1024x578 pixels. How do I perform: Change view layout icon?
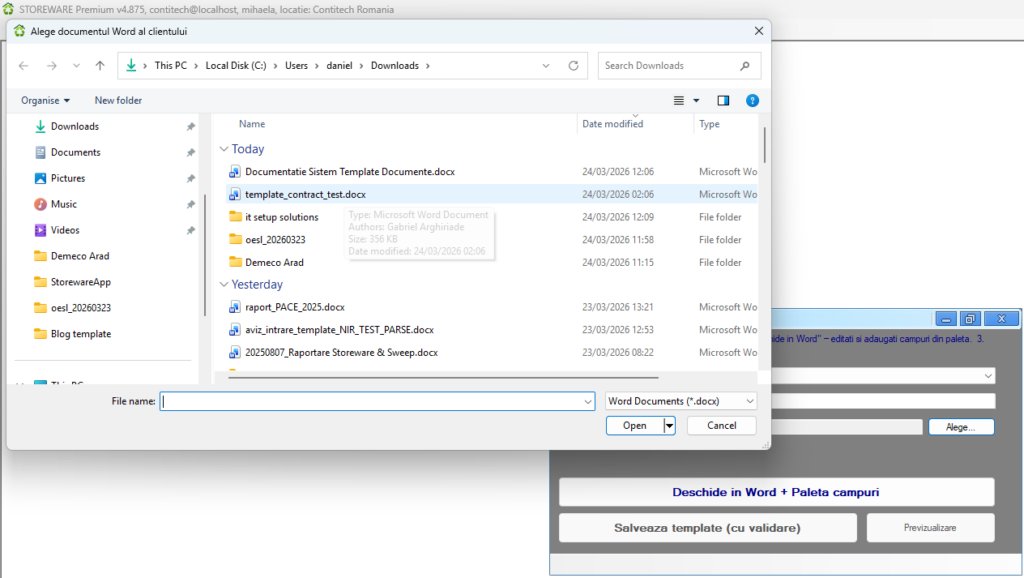(x=679, y=101)
